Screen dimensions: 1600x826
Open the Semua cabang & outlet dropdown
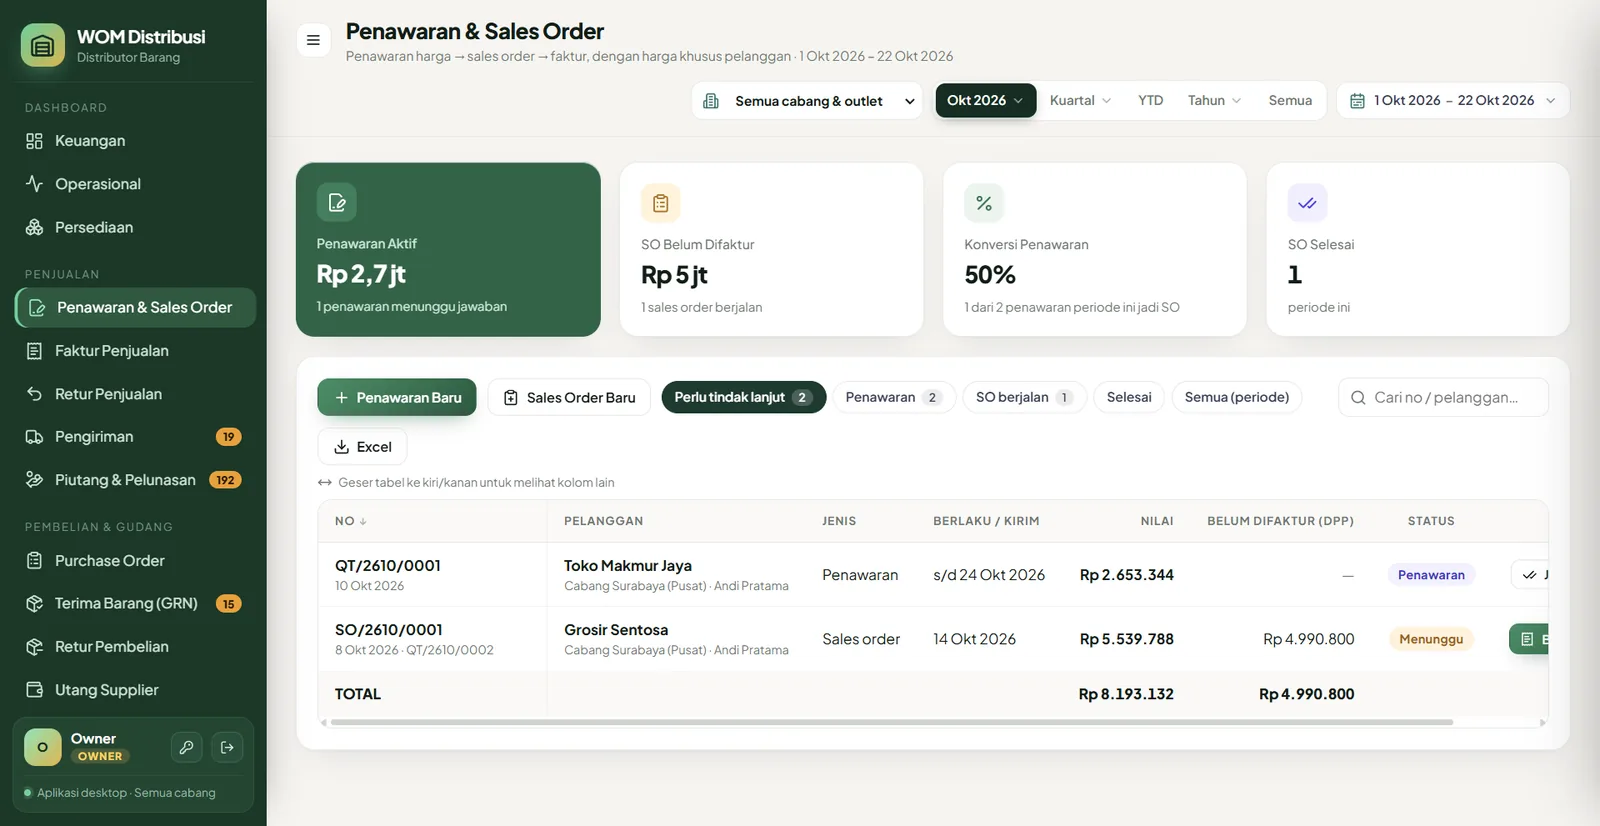click(807, 101)
